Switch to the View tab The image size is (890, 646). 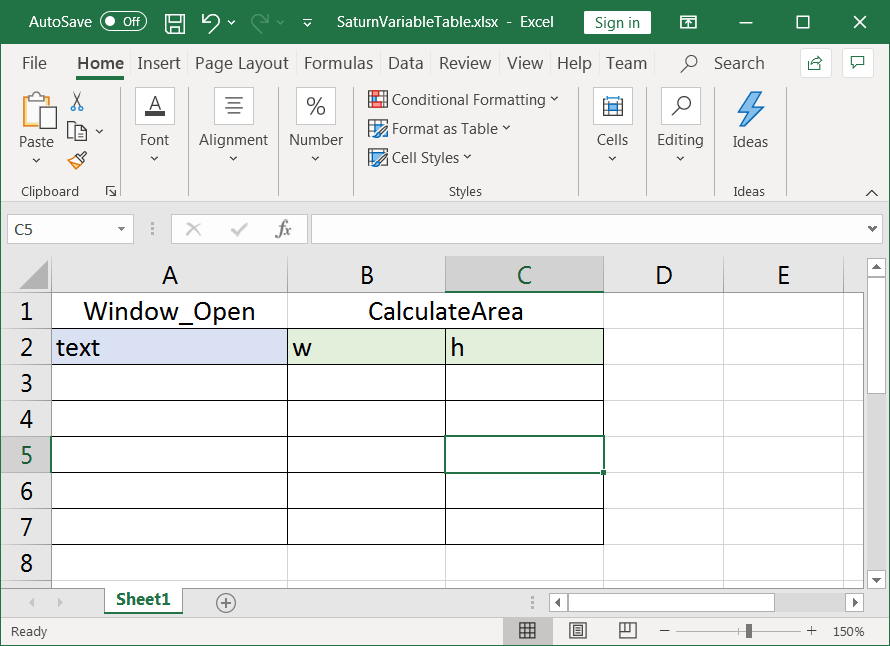[524, 63]
